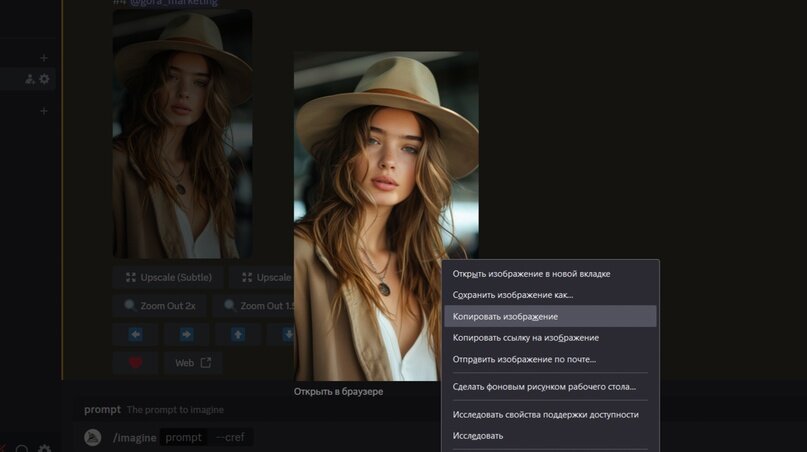Image resolution: width=807 pixels, height=452 pixels.
Task: Click the second Upscale button
Action: (262, 277)
